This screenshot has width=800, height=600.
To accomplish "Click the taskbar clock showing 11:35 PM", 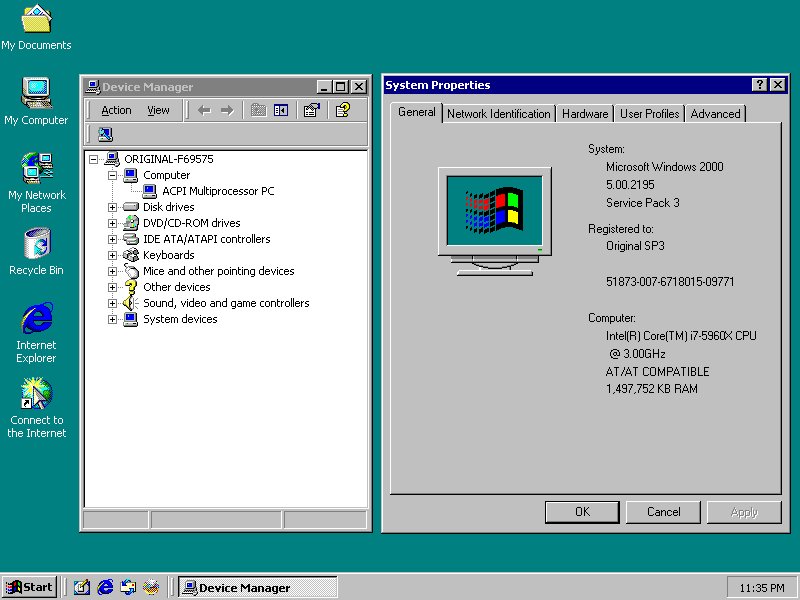I will point(762,588).
